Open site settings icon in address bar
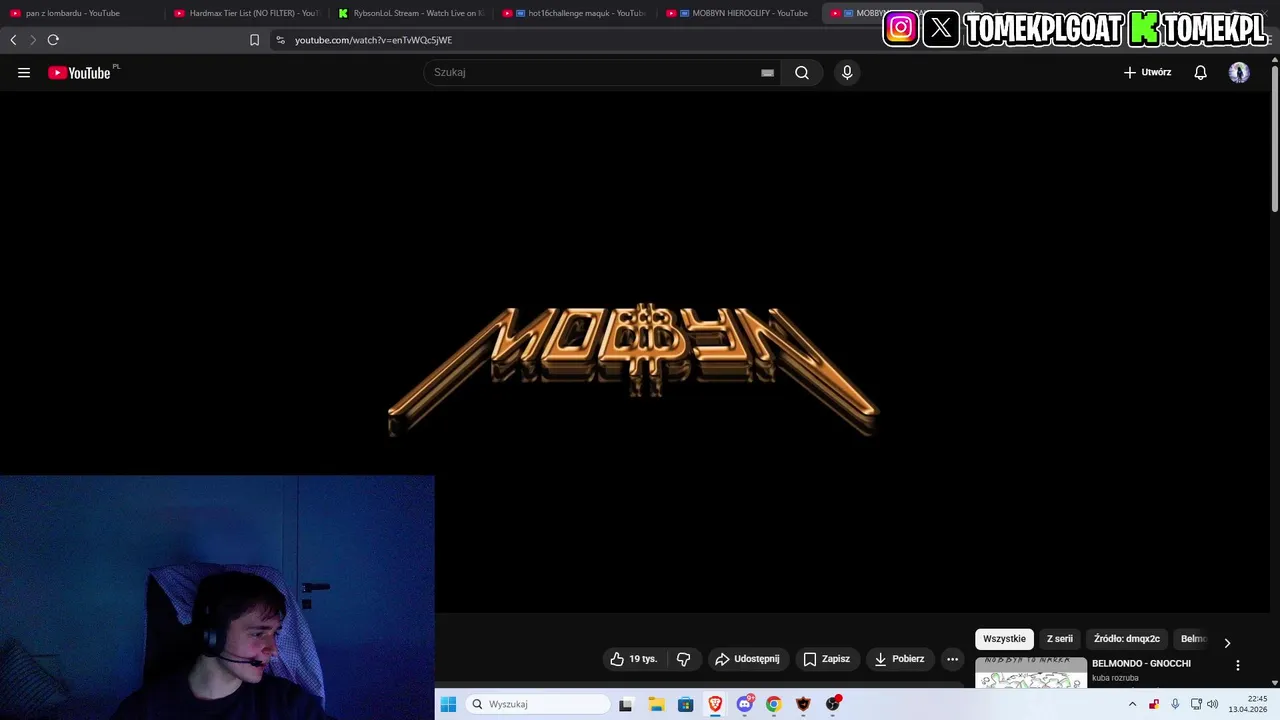This screenshot has height=720, width=1280. 280,40
